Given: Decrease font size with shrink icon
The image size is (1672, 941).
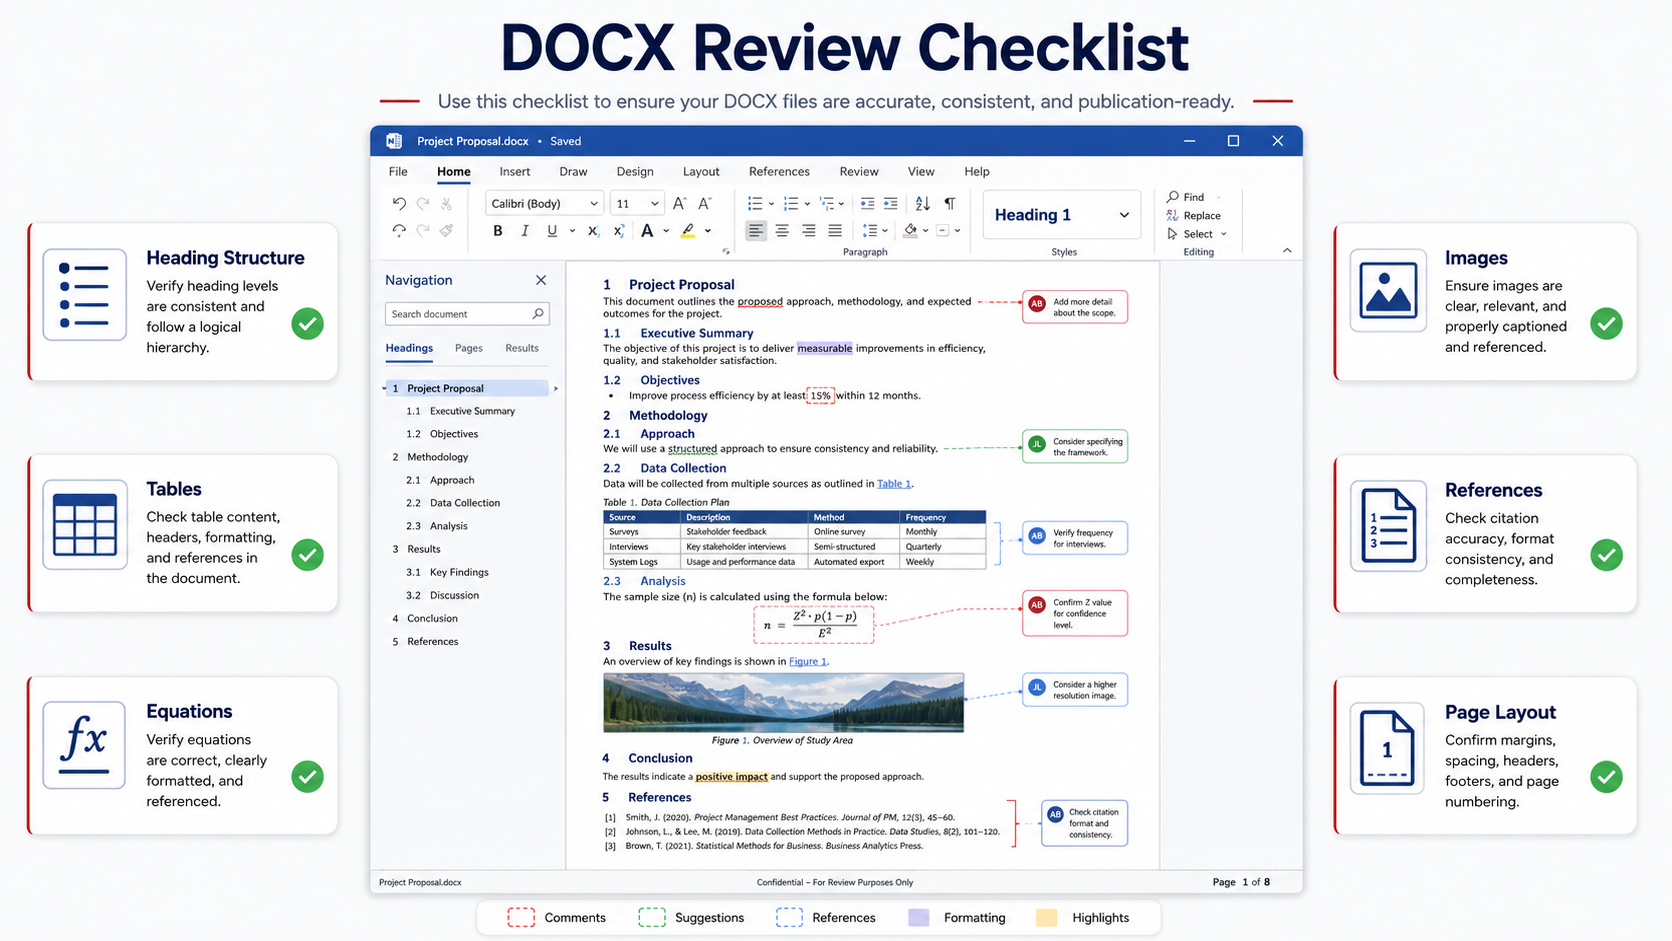Looking at the screenshot, I should [705, 203].
